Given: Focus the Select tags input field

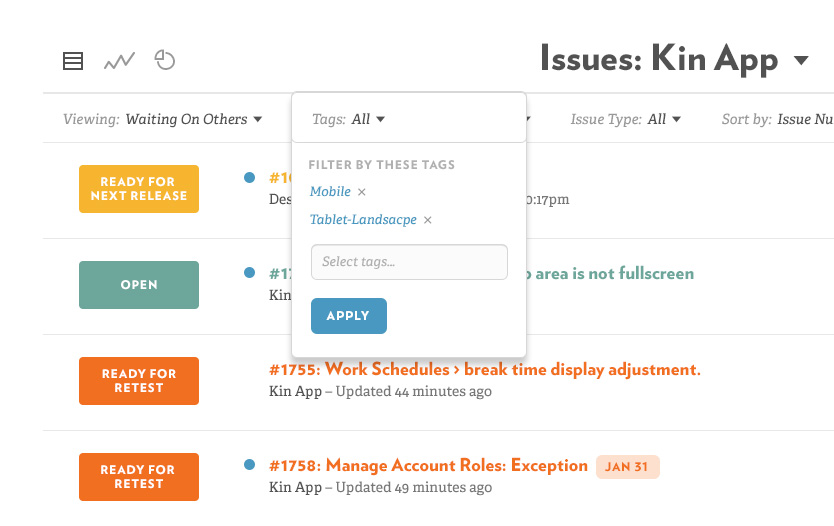Looking at the screenshot, I should [409, 262].
